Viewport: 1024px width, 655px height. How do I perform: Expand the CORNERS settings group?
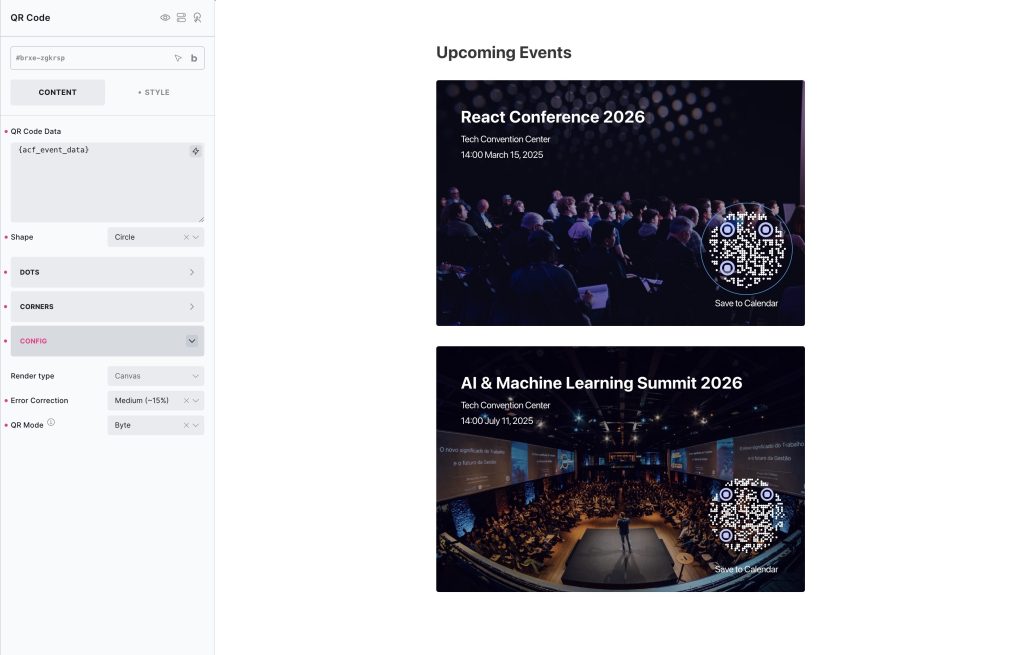click(107, 306)
